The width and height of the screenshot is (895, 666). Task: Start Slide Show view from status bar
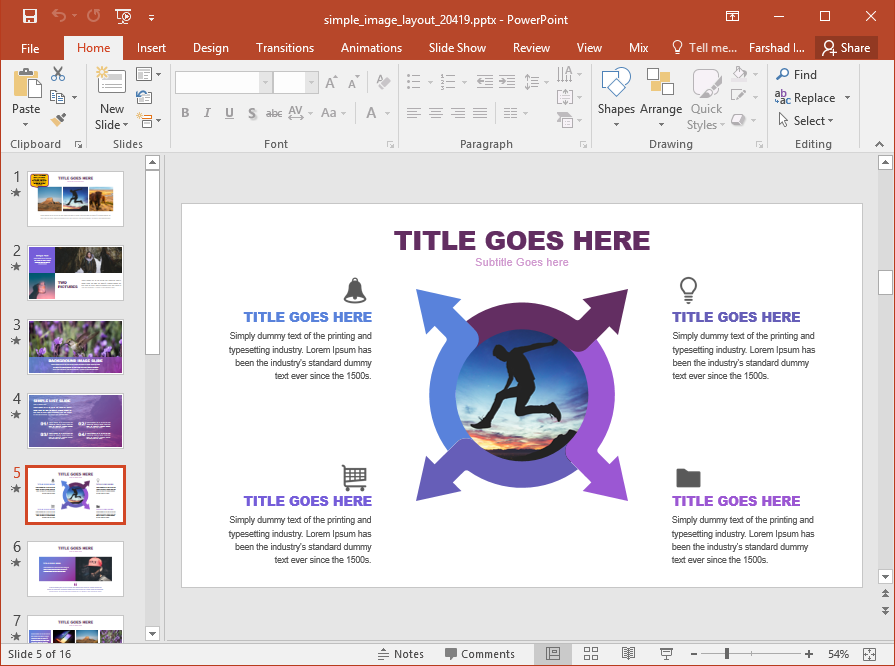tap(666, 654)
